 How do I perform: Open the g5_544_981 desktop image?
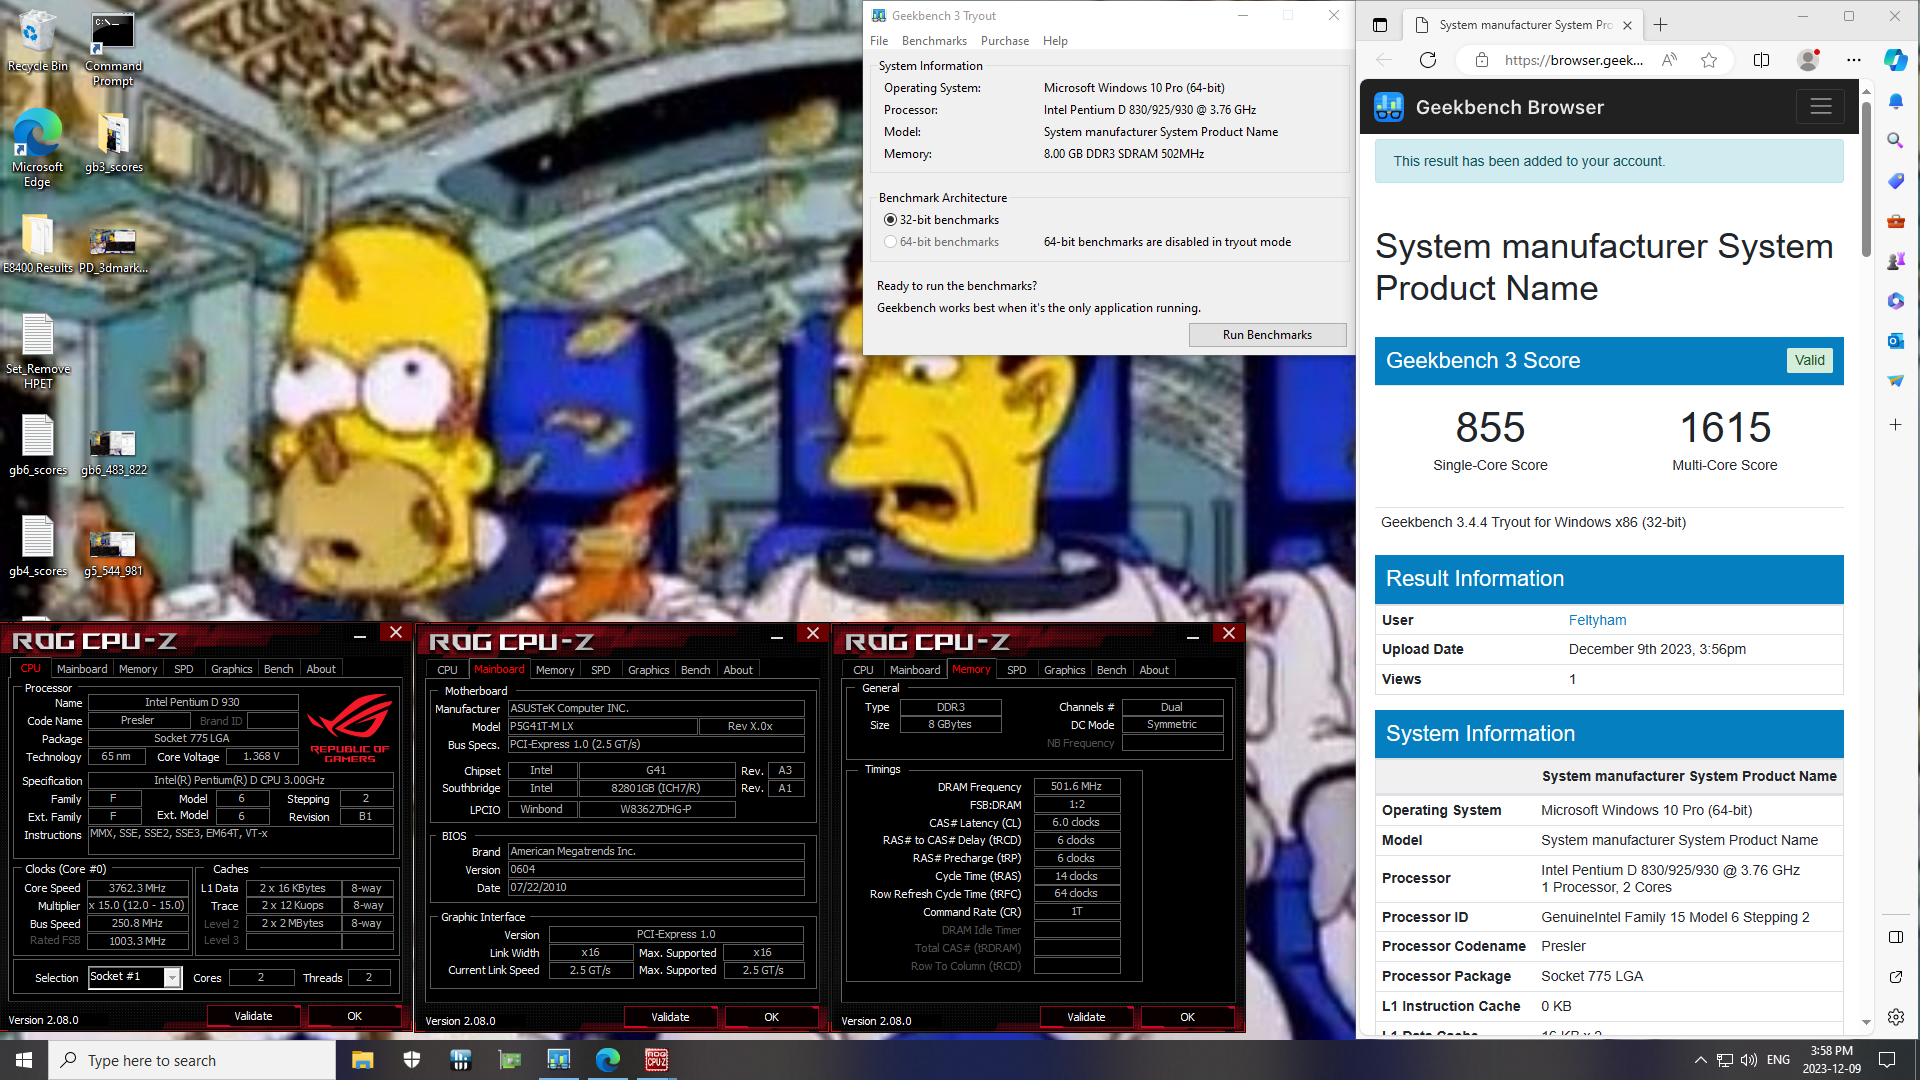[x=113, y=552]
